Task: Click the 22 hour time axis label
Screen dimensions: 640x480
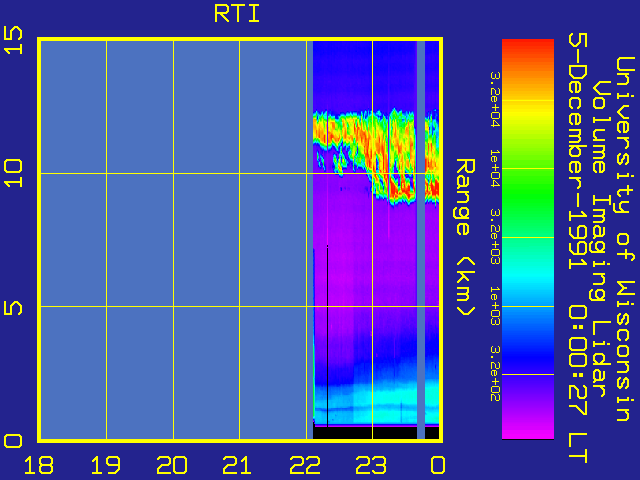Action: click(x=304, y=465)
